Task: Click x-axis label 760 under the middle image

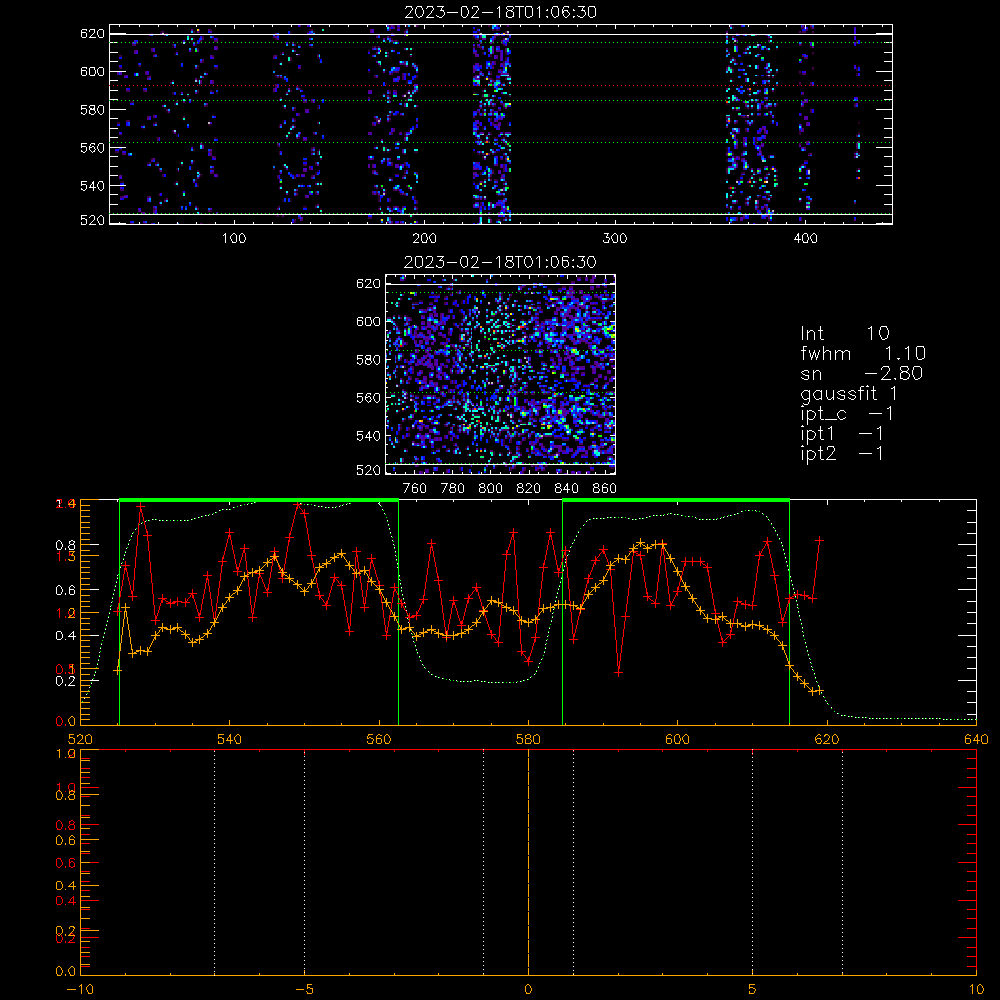Action: [415, 489]
